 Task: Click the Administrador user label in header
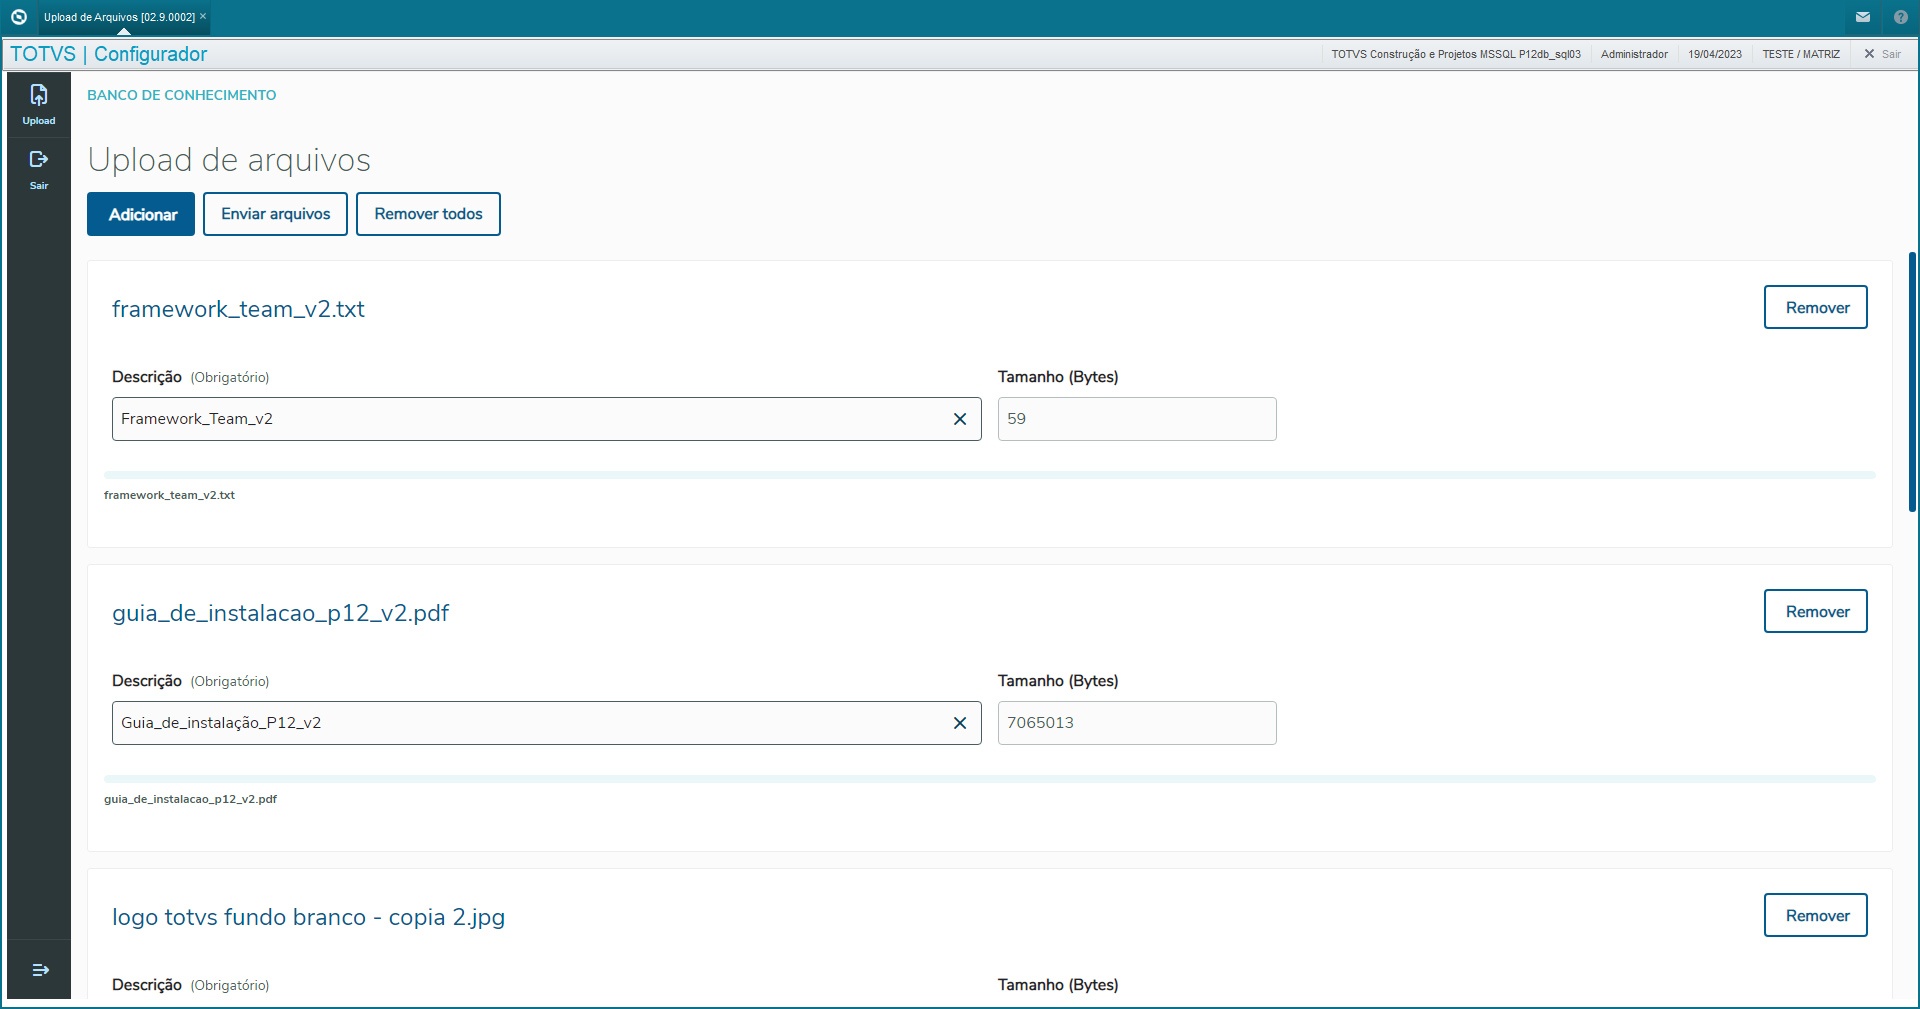1634,54
